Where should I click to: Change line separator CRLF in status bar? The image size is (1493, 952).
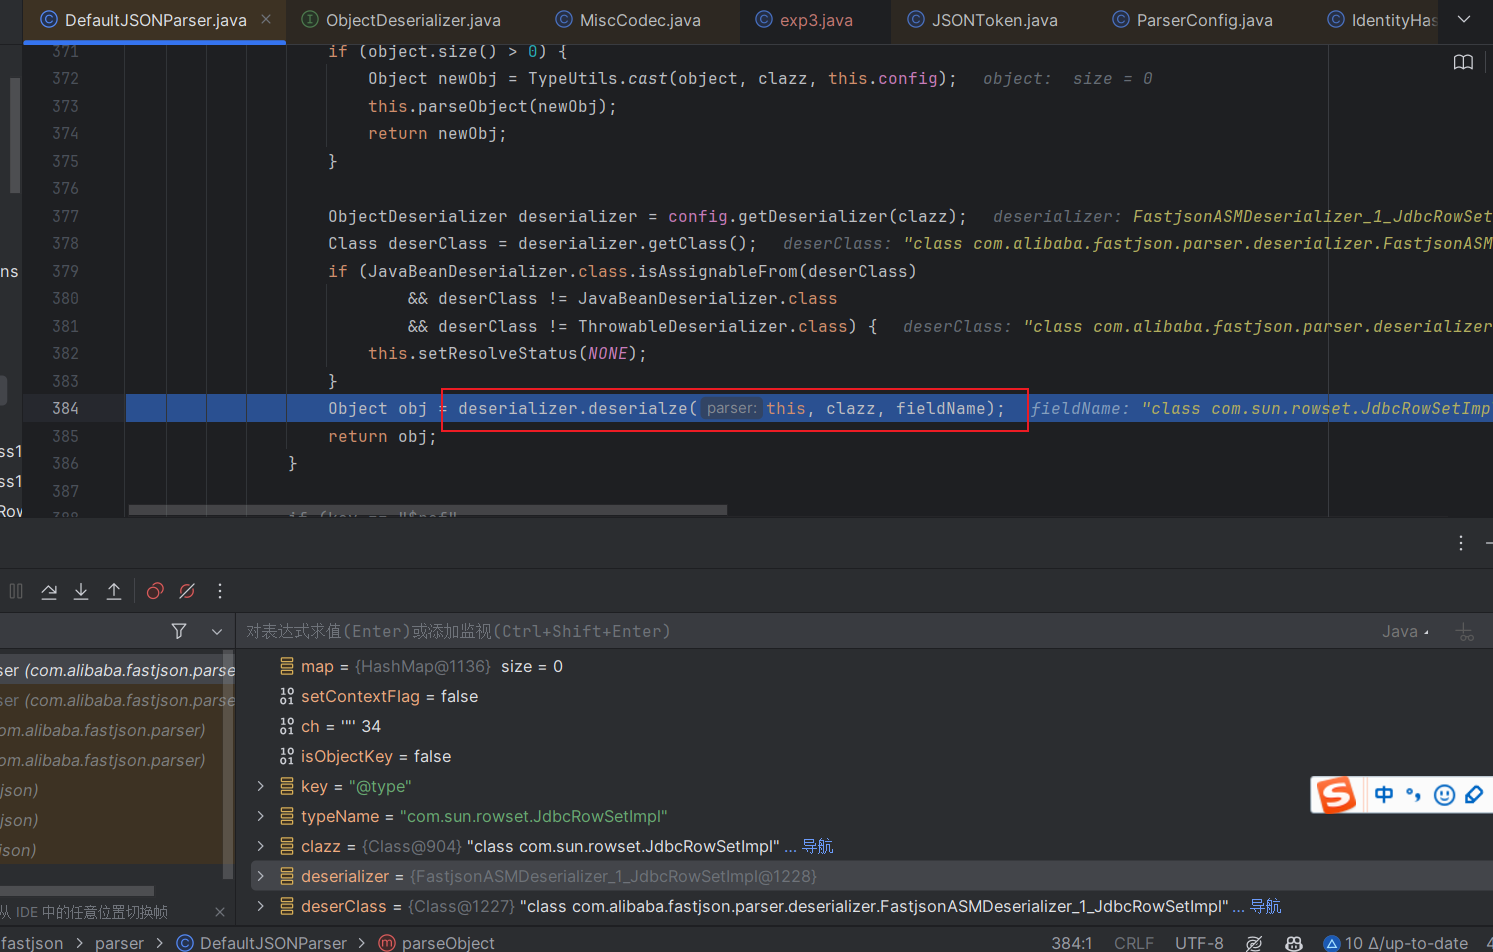coord(1133,943)
